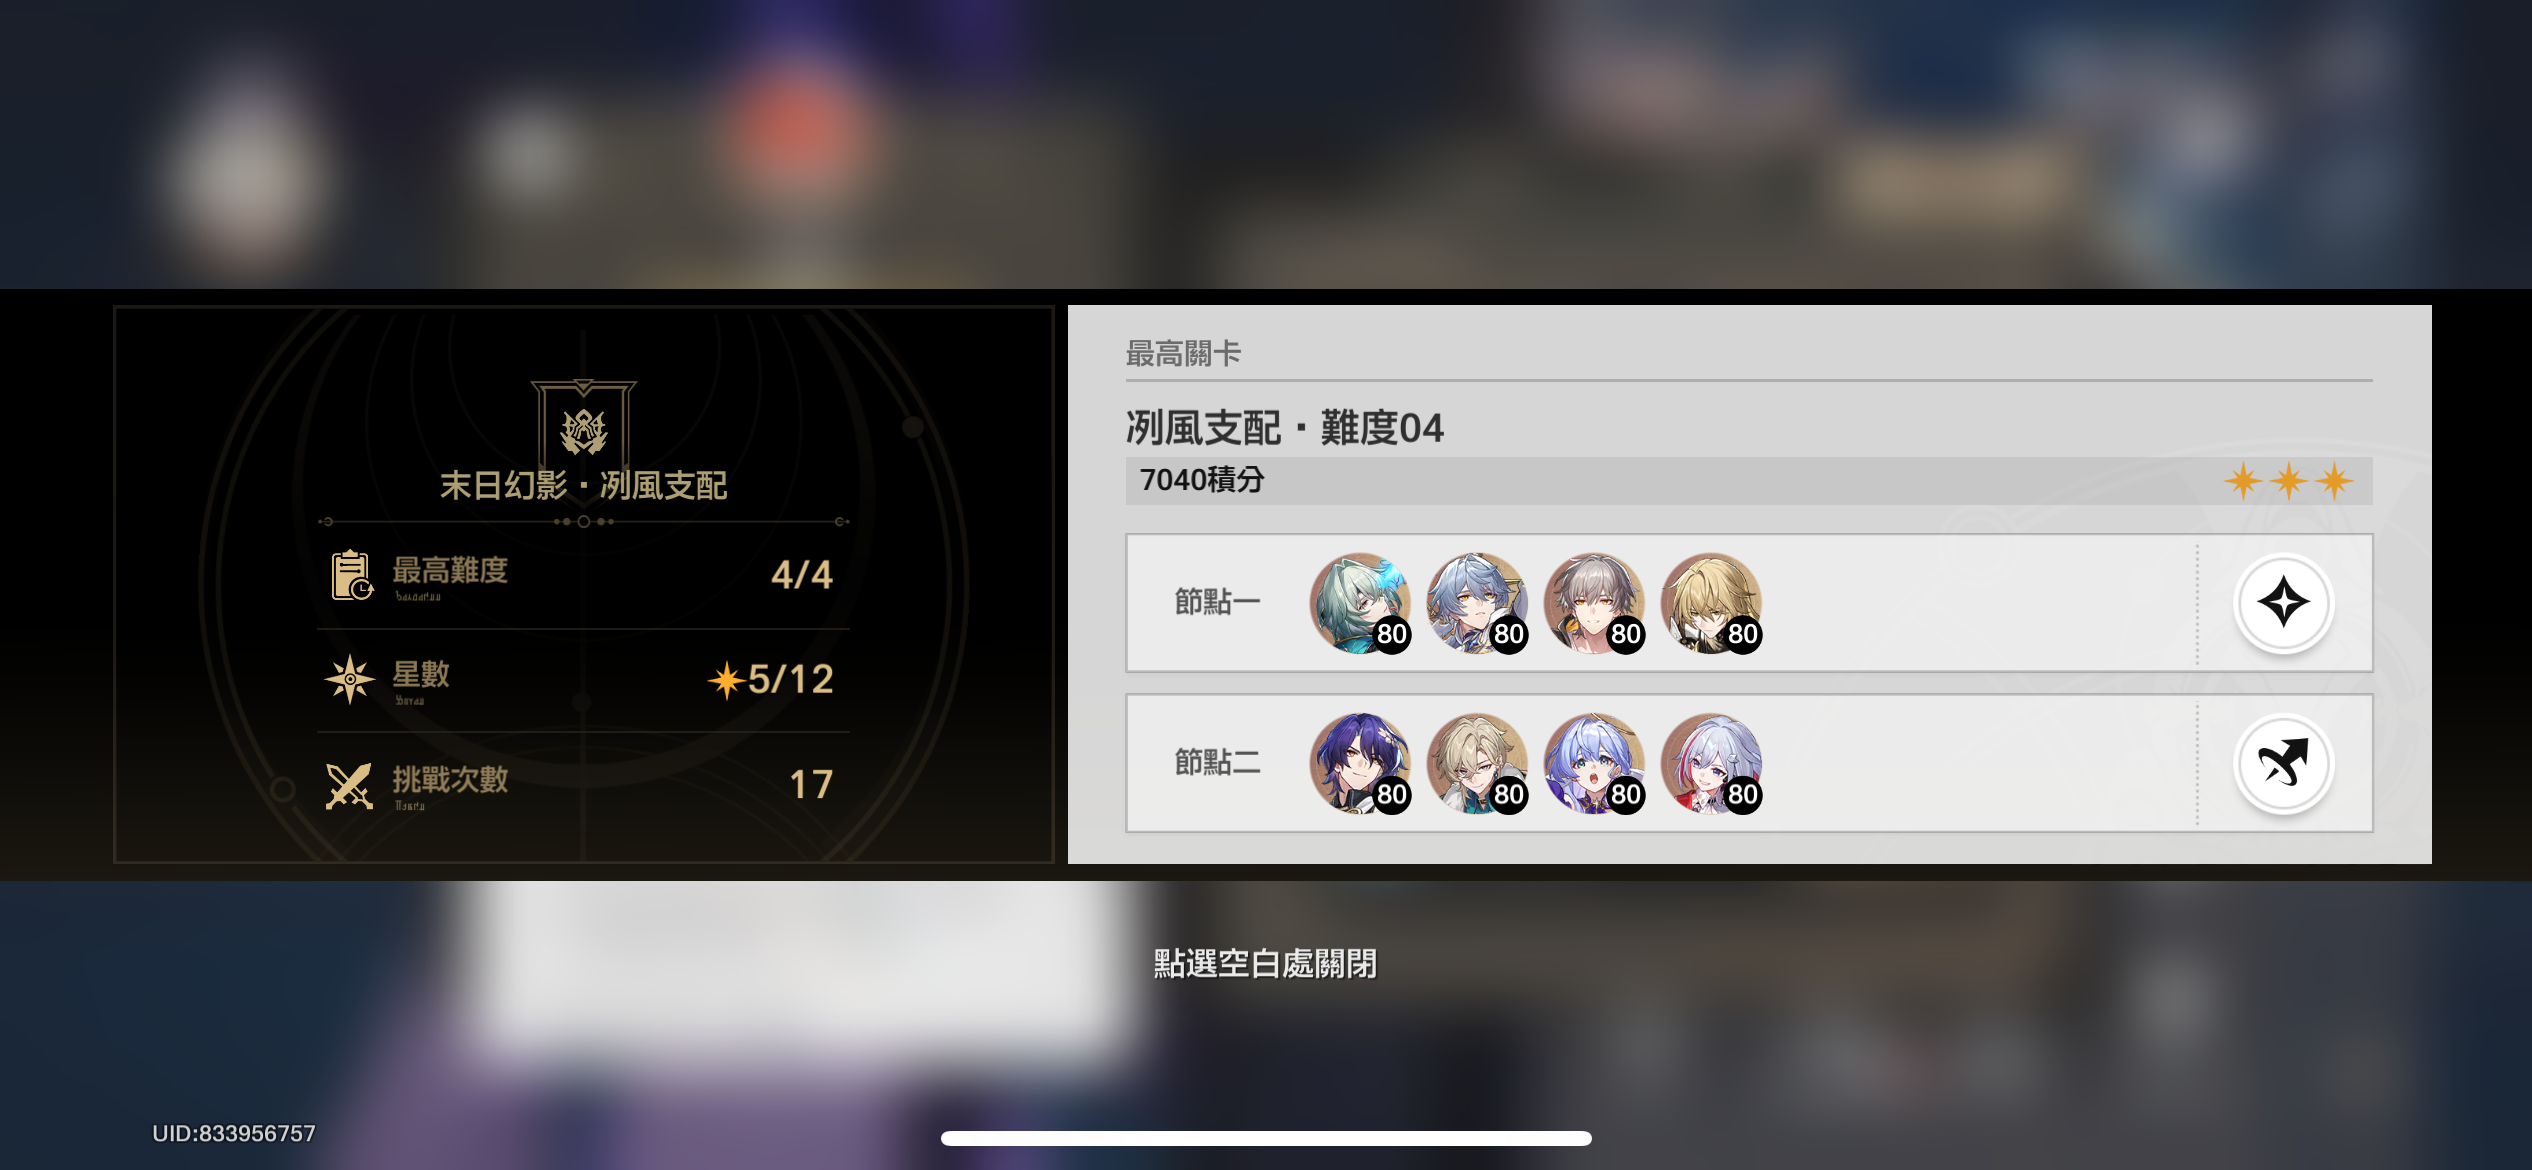Tap the iOS home indicator bar

coord(1266,1138)
